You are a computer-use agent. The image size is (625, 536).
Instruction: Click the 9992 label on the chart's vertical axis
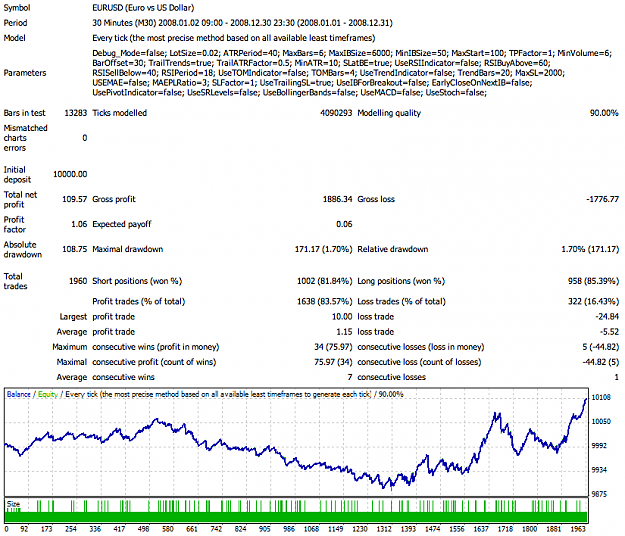(x=599, y=446)
